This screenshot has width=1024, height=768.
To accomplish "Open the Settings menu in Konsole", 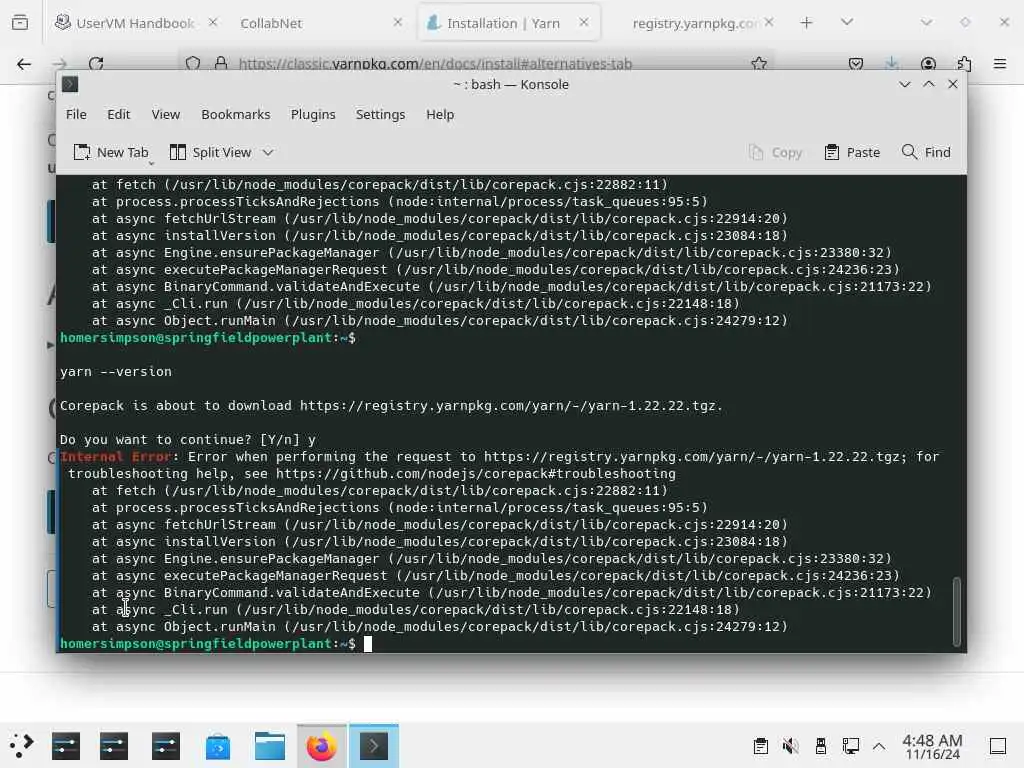I will coord(380,114).
